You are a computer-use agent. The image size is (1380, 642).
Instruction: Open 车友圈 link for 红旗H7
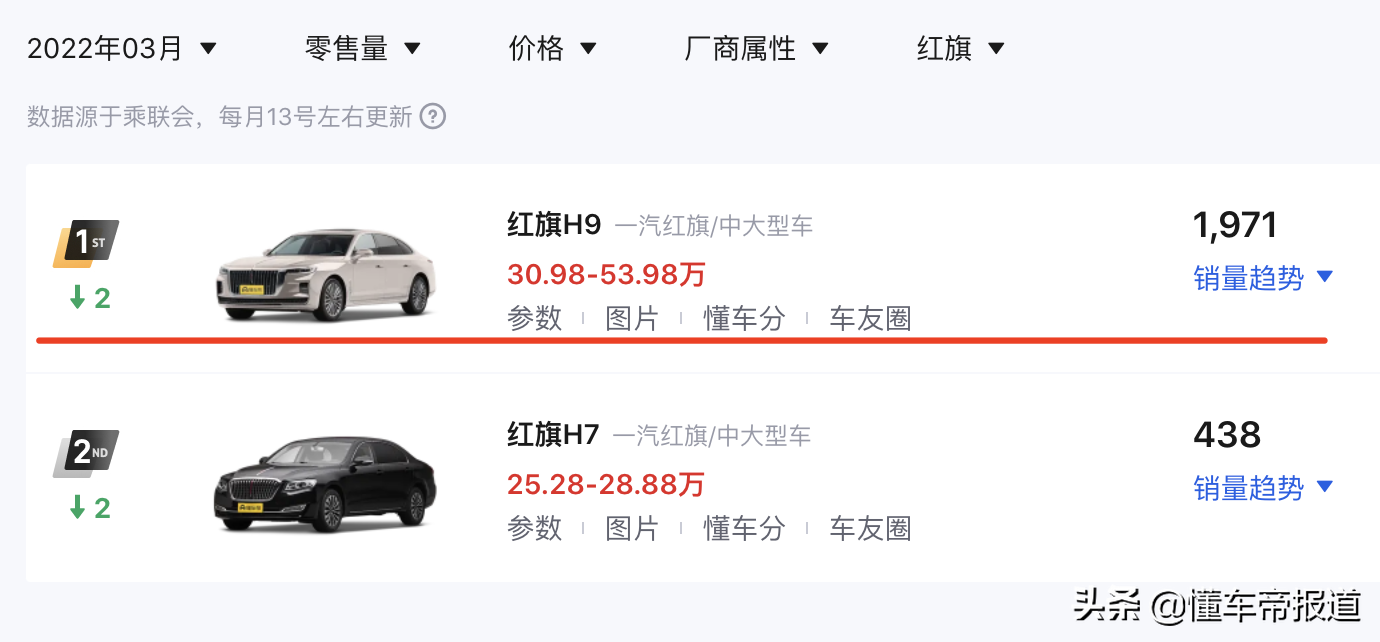(x=870, y=528)
